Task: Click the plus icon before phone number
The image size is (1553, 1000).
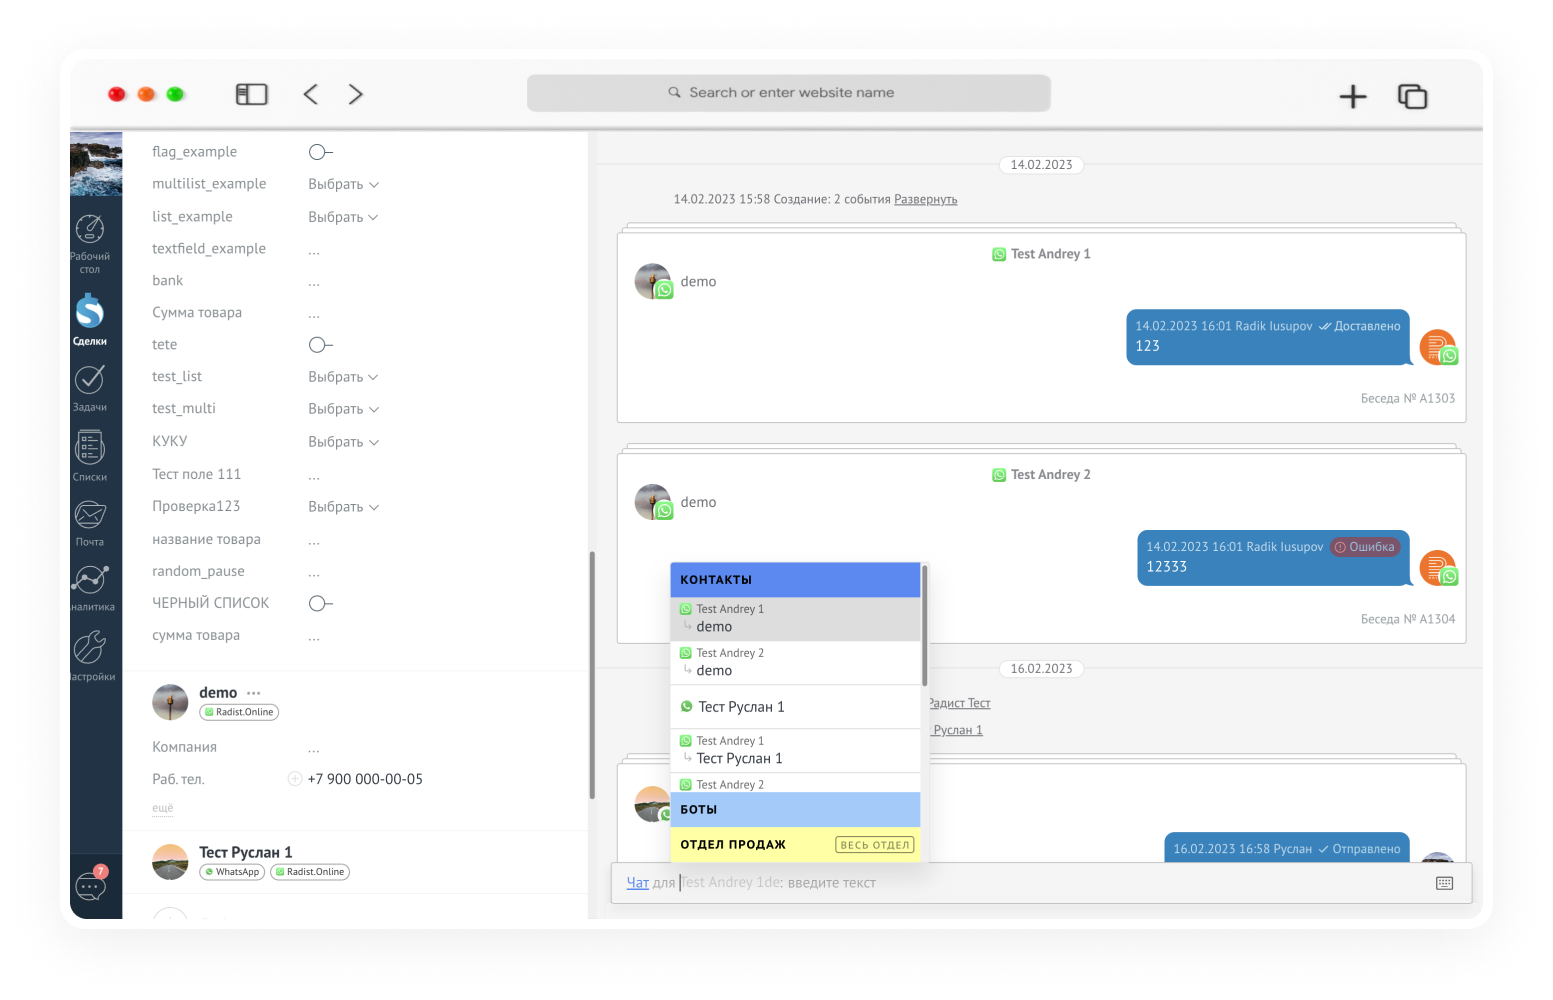Action: pos(295,779)
